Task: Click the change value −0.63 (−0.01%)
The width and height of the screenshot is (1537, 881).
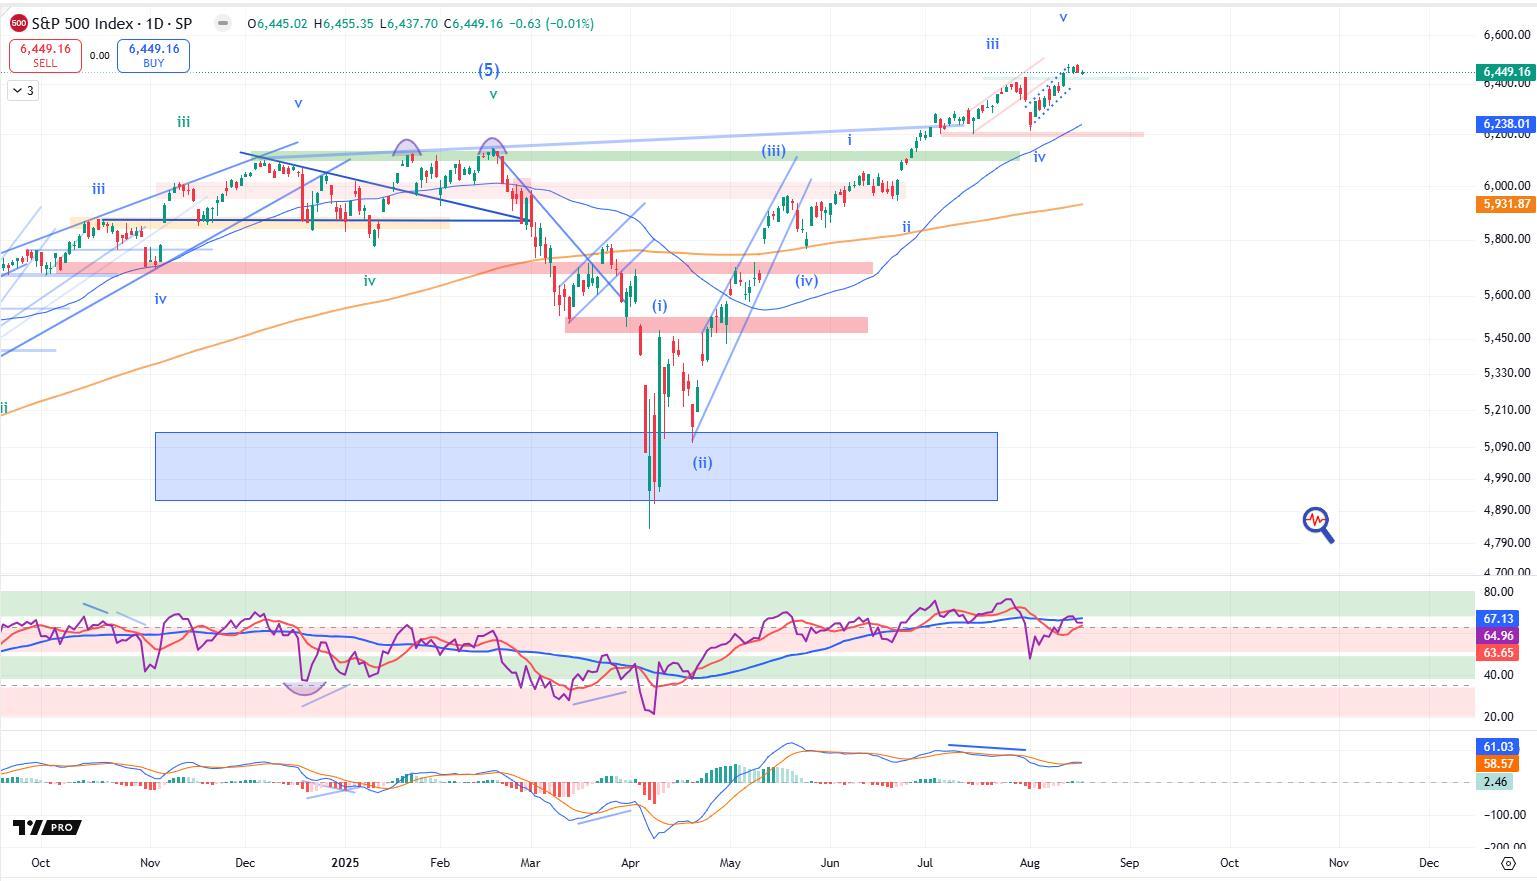Action: (x=551, y=23)
